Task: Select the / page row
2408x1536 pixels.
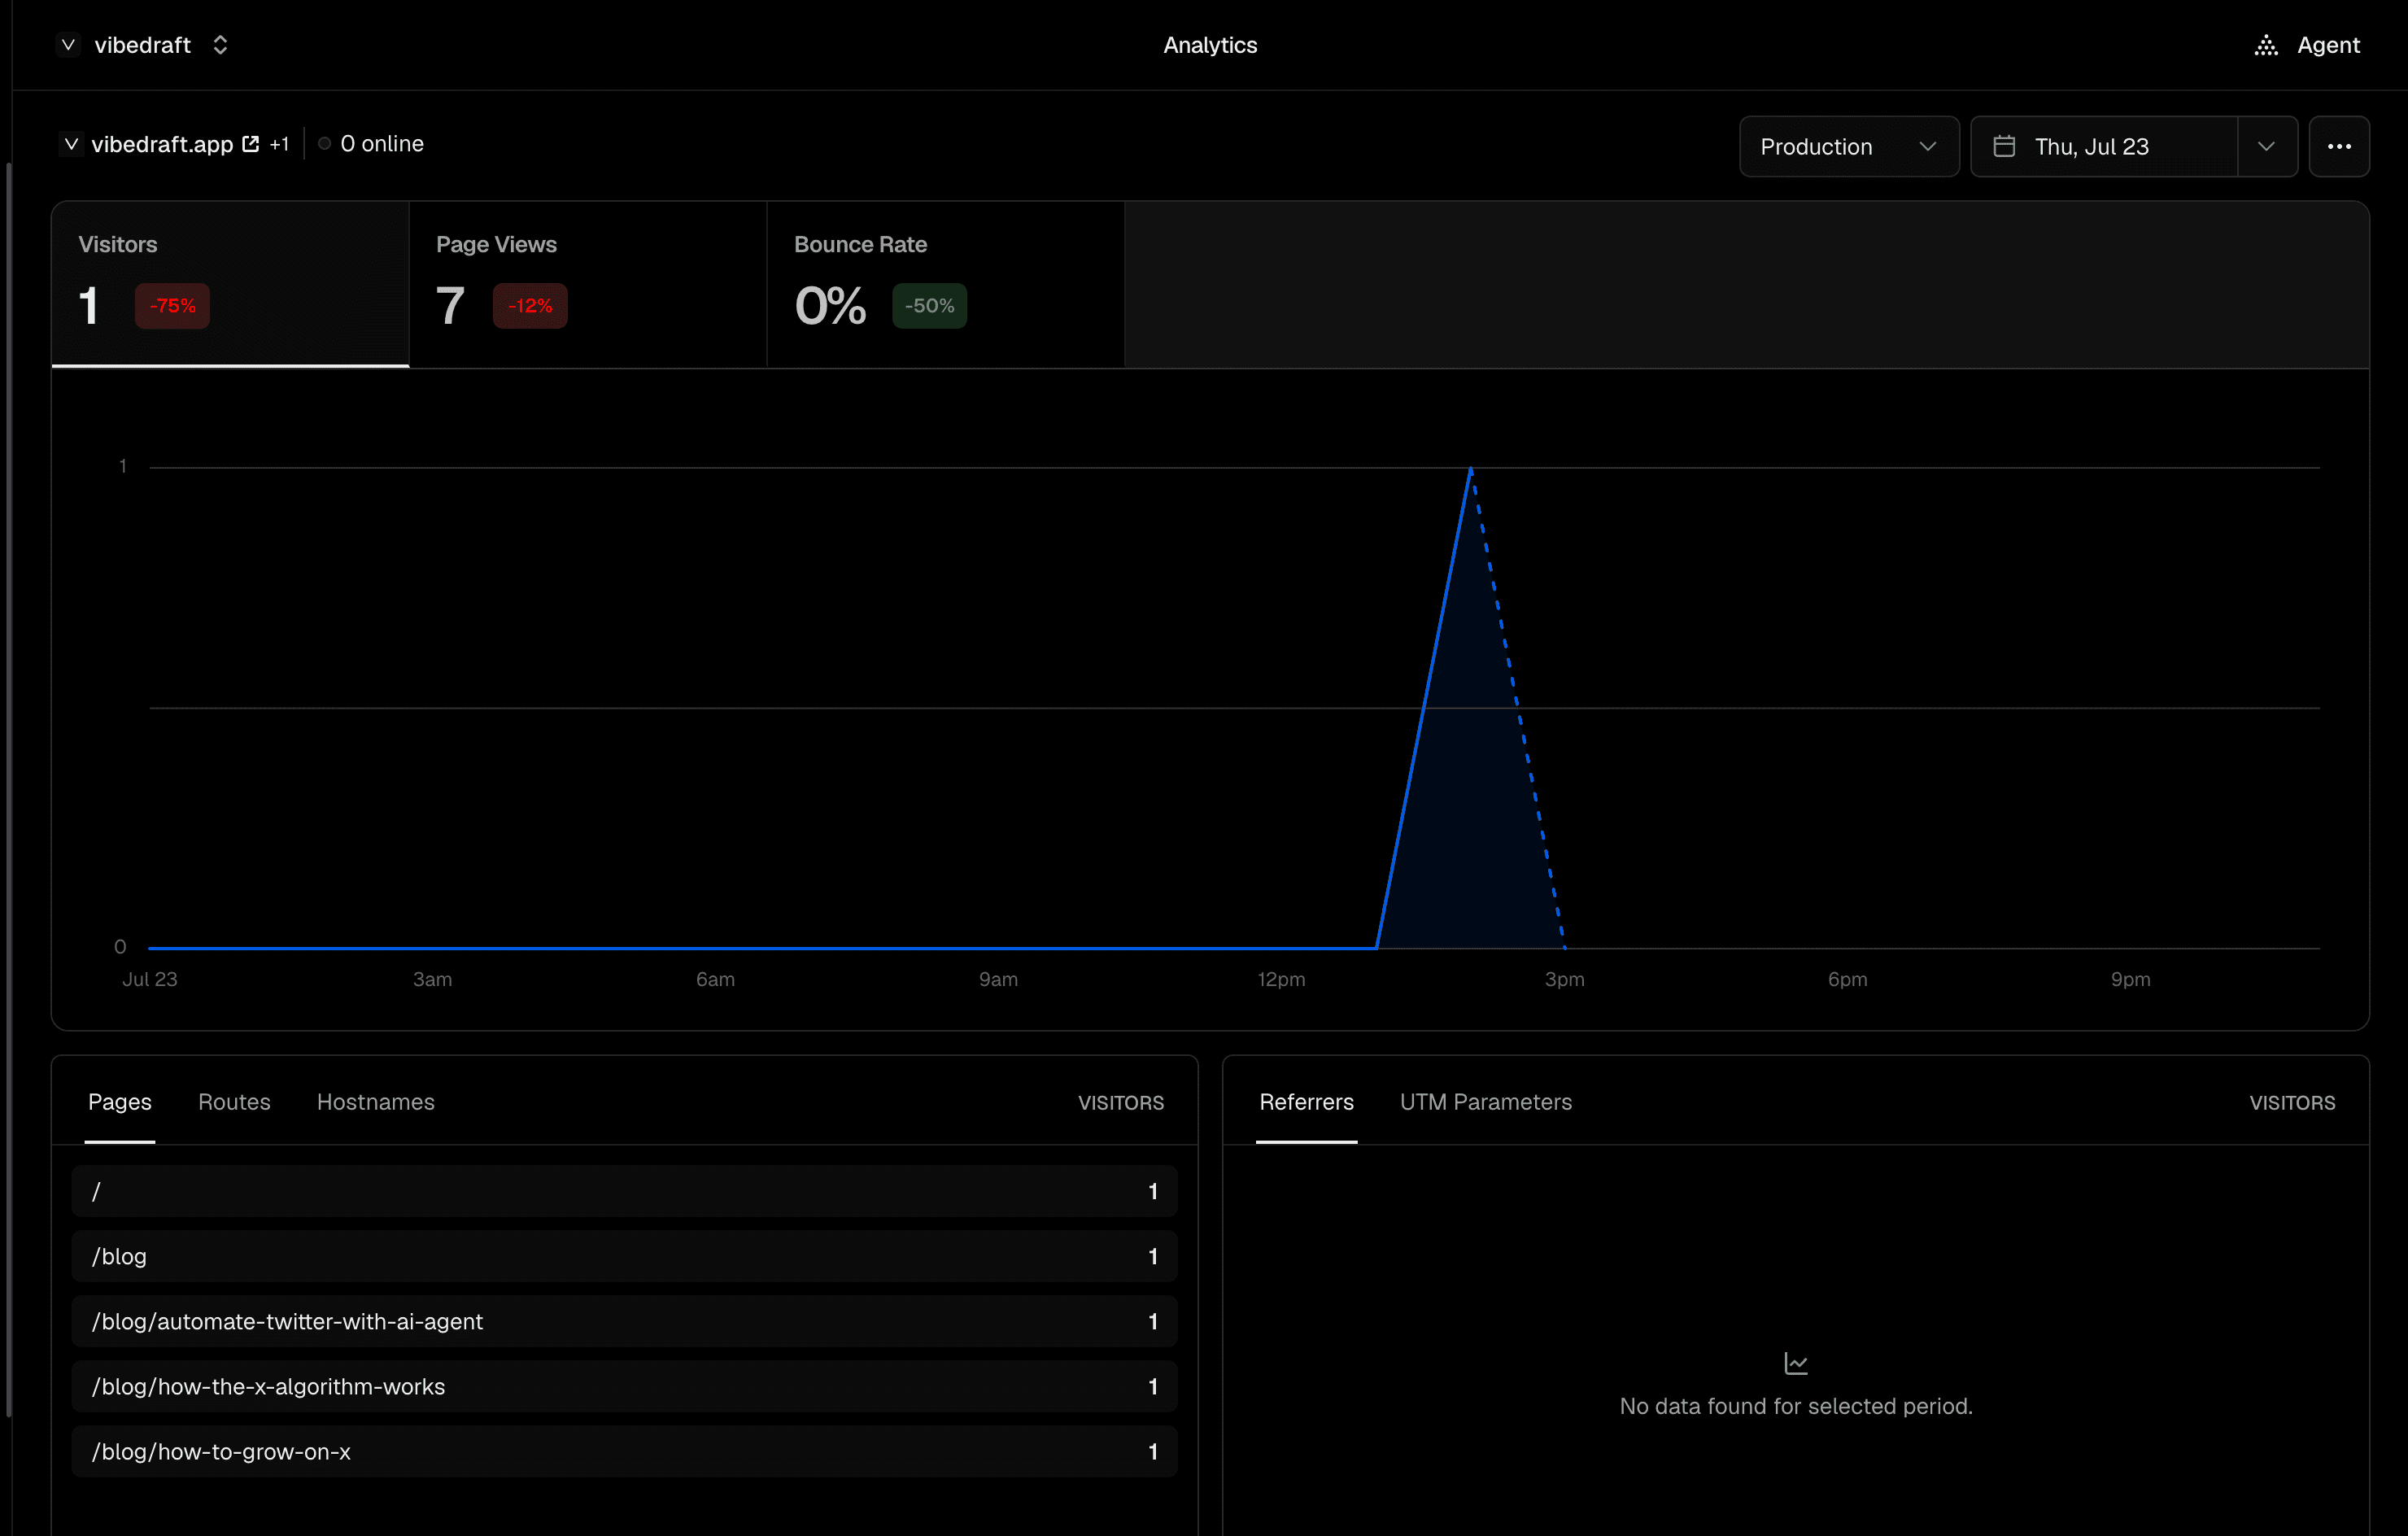Action: tap(624, 1191)
